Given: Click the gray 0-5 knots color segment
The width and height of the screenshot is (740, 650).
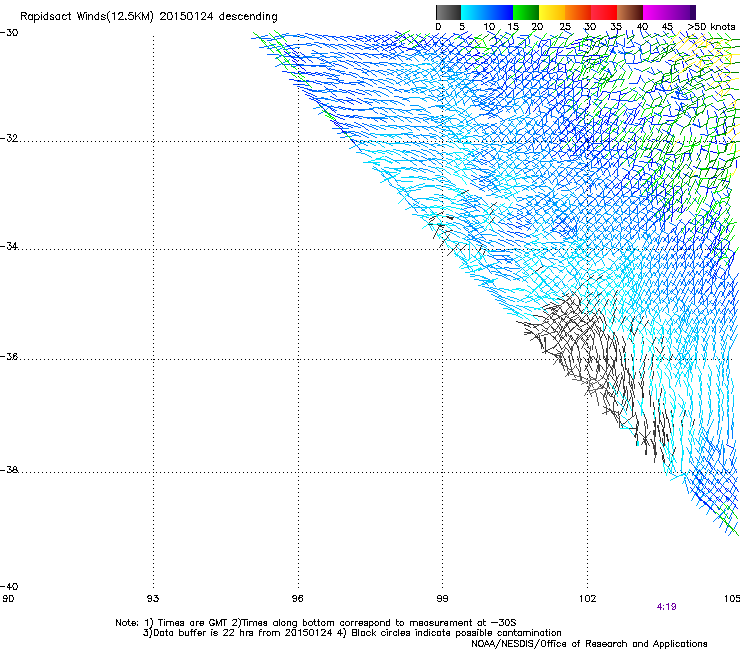Looking at the screenshot, I should click(x=448, y=12).
